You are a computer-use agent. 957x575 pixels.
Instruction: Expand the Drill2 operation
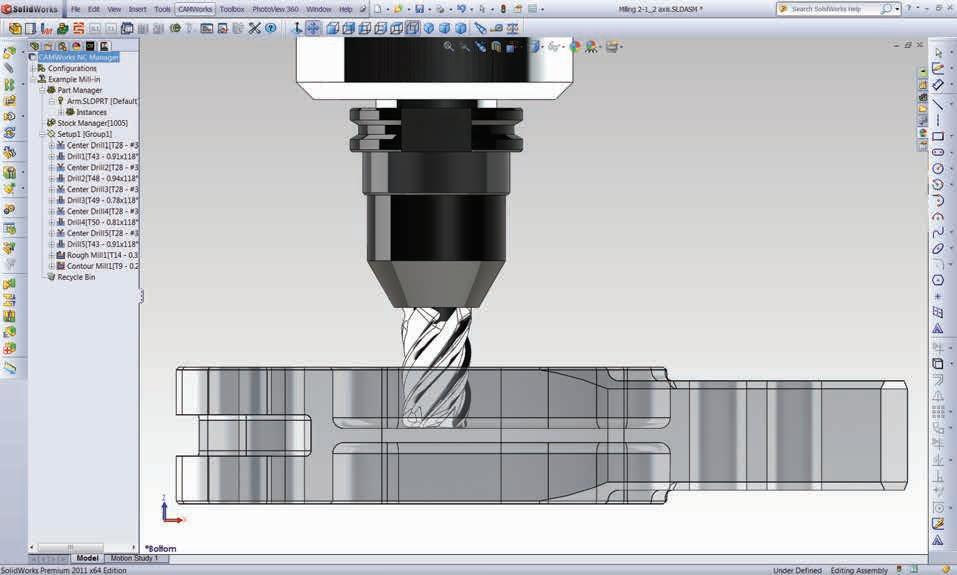click(x=51, y=178)
